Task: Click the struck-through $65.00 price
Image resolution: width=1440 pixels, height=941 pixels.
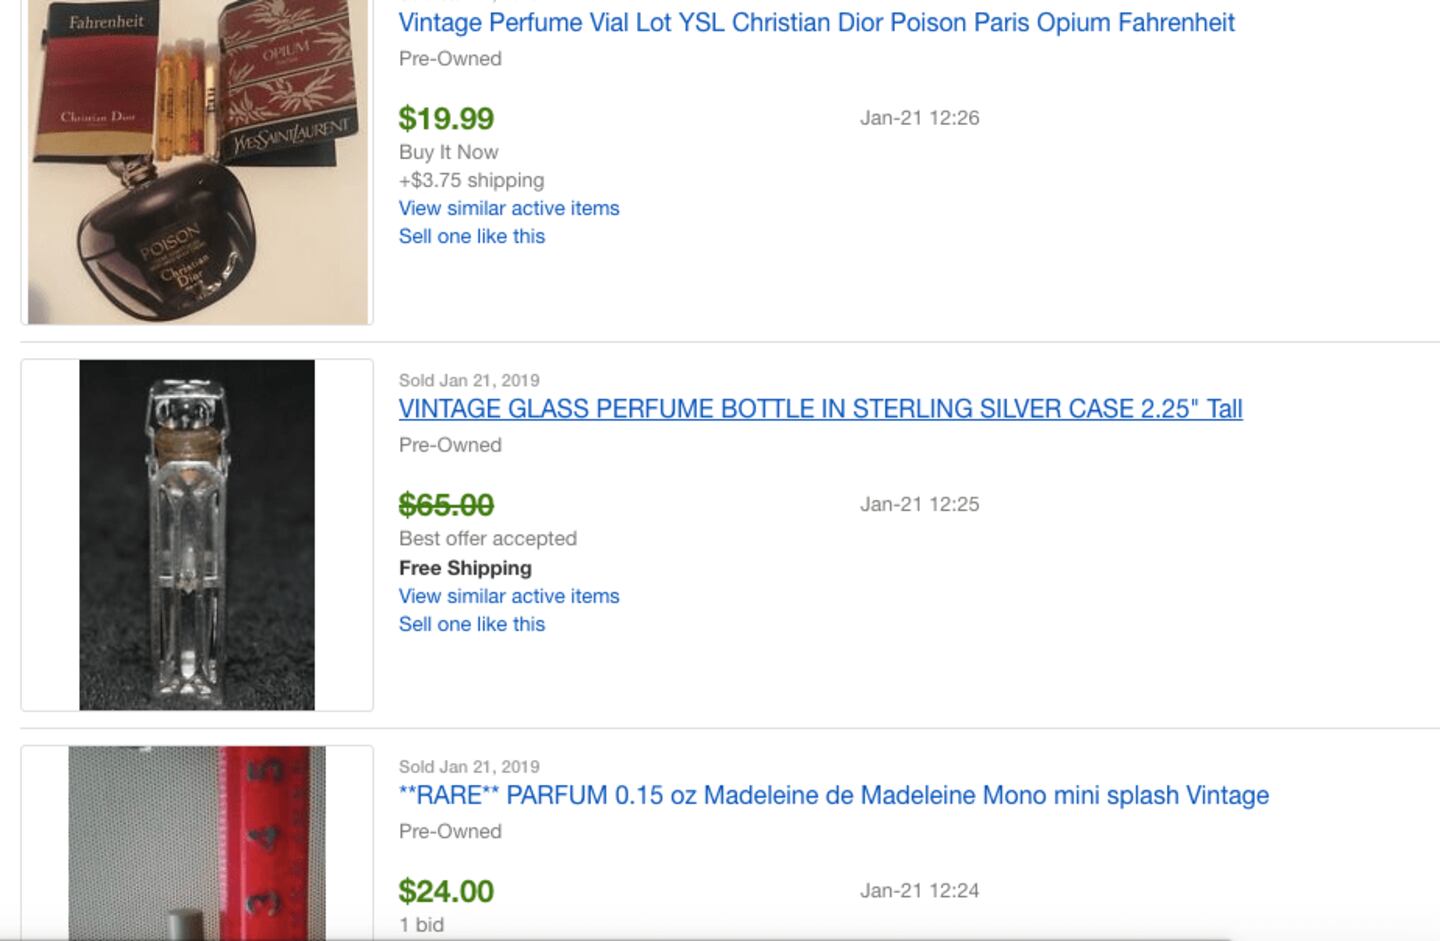Action: (x=446, y=505)
